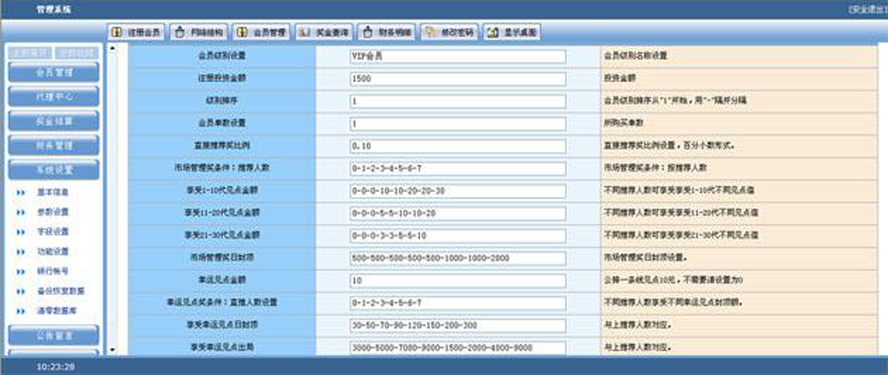Click the 管理系统 title text
The image size is (888, 375).
pyautogui.click(x=54, y=10)
